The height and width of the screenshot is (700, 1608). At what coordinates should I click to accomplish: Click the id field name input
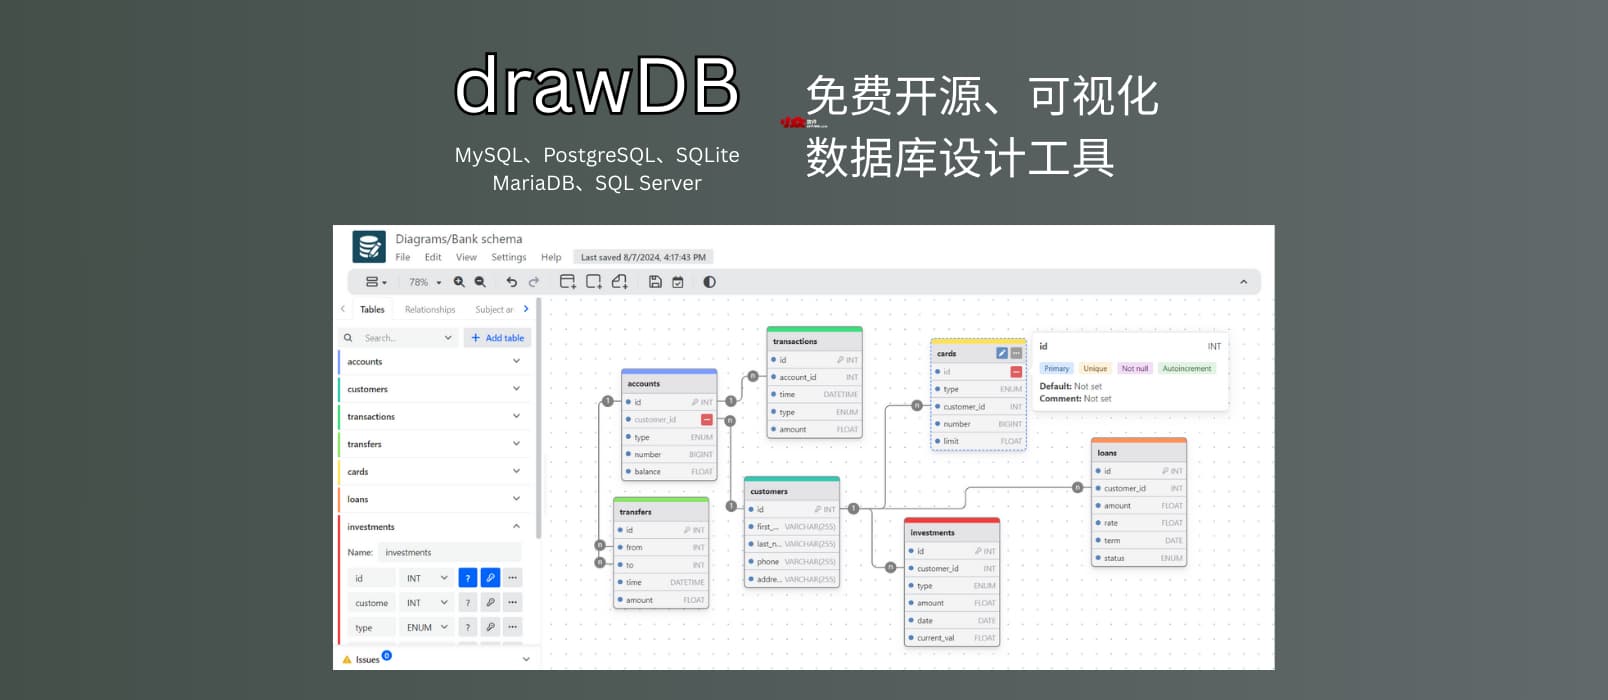pos(371,578)
